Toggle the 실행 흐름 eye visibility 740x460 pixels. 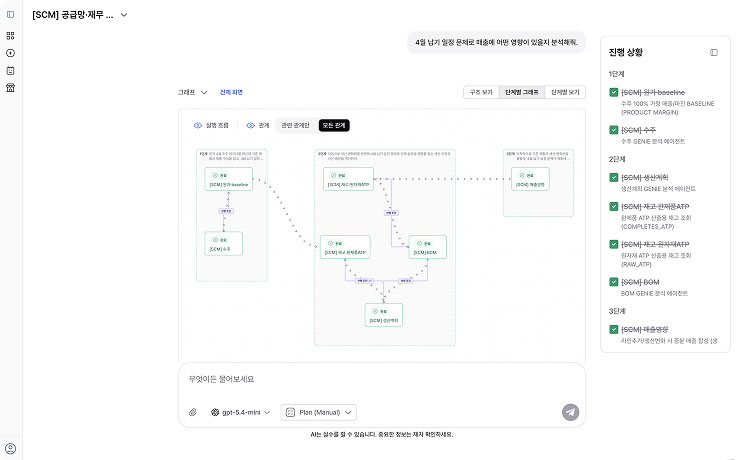(x=198, y=125)
